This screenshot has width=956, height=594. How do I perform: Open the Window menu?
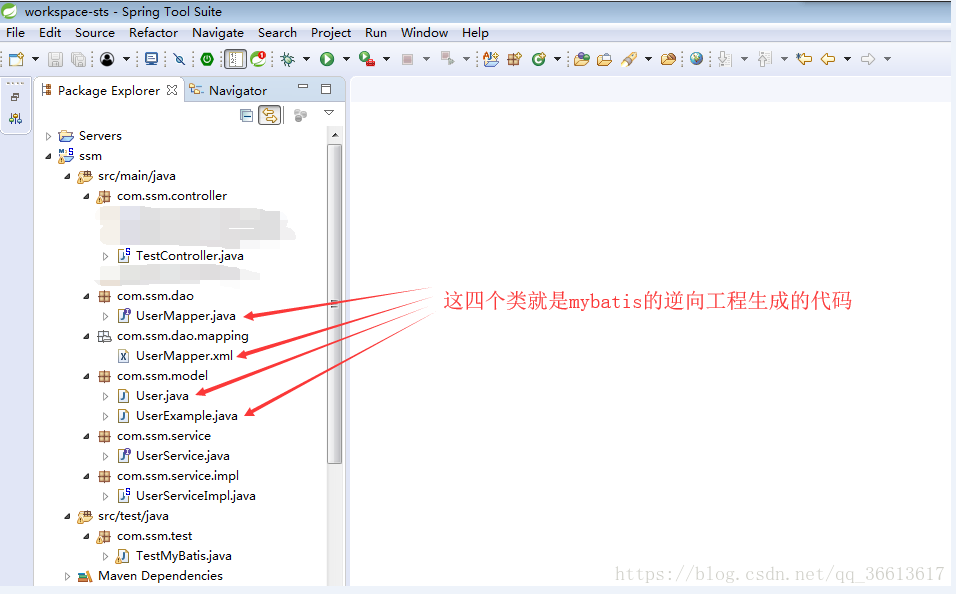424,33
